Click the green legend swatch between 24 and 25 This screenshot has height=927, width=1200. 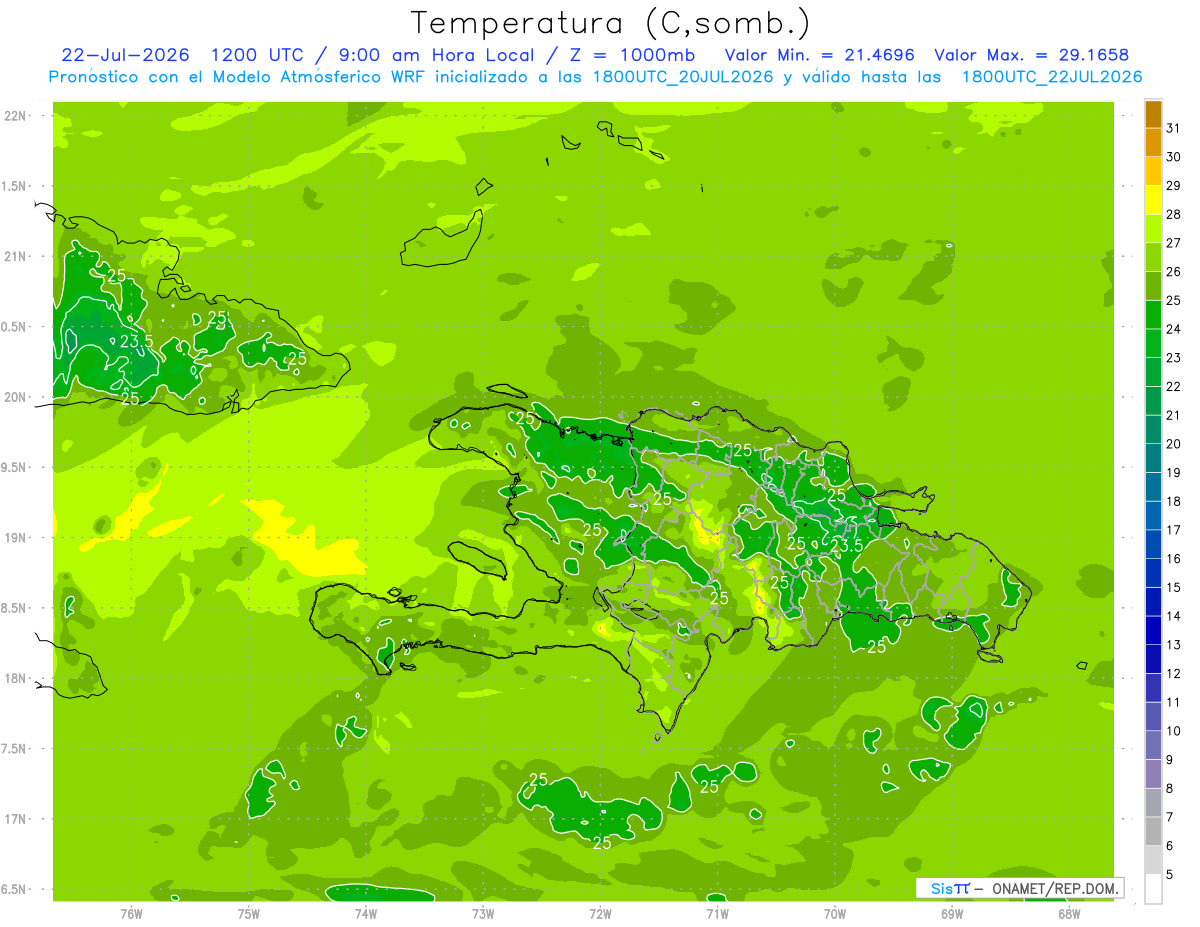(1153, 315)
